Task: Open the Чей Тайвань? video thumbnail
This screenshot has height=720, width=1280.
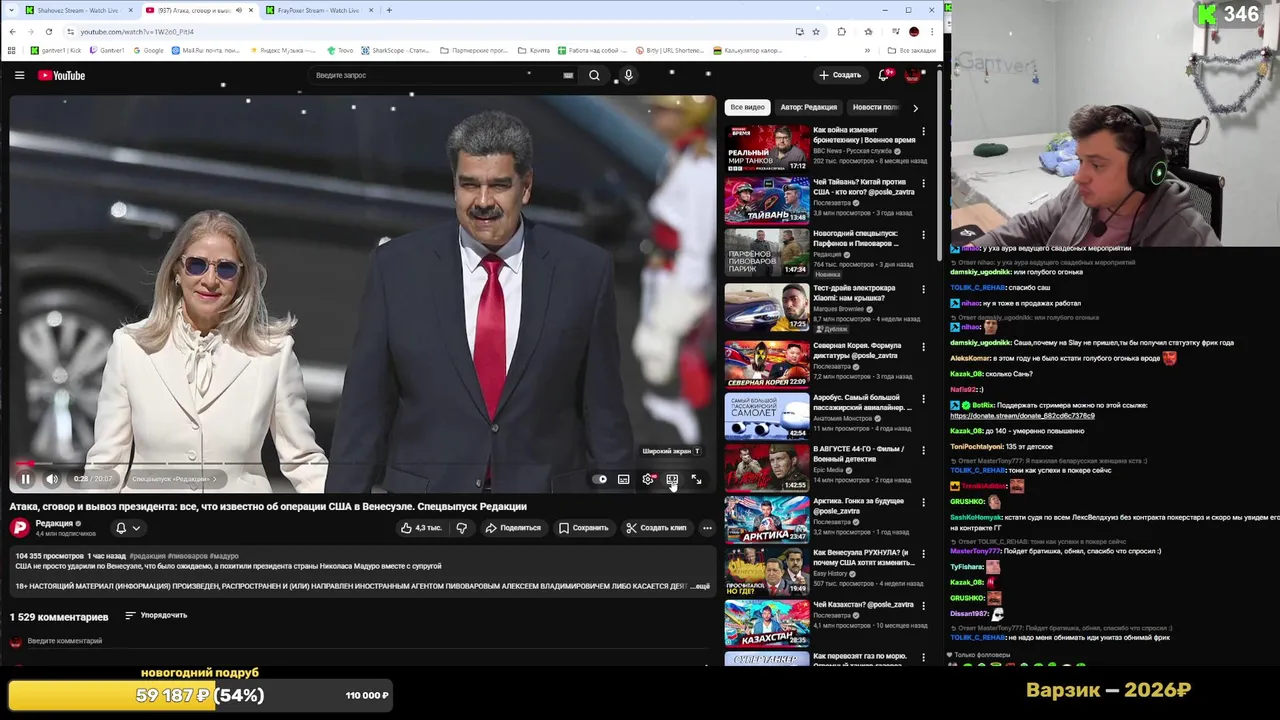Action: (767, 200)
